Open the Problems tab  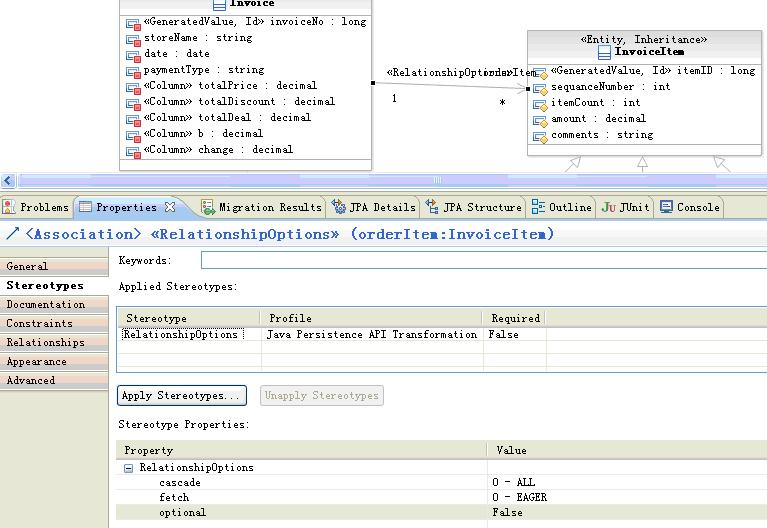(36, 207)
